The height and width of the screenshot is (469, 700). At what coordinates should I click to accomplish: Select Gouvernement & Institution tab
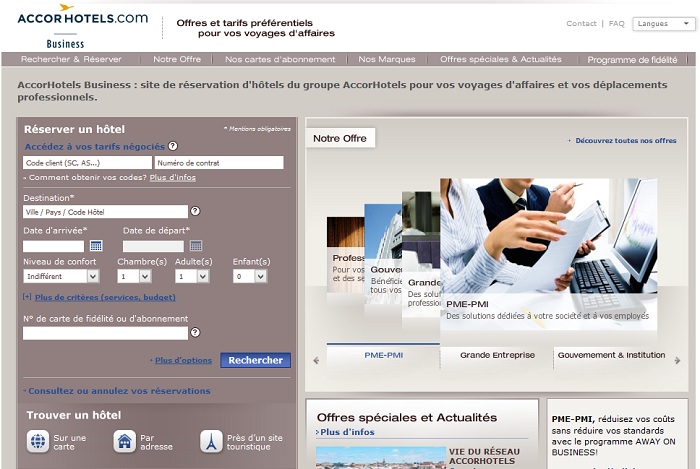(x=611, y=356)
